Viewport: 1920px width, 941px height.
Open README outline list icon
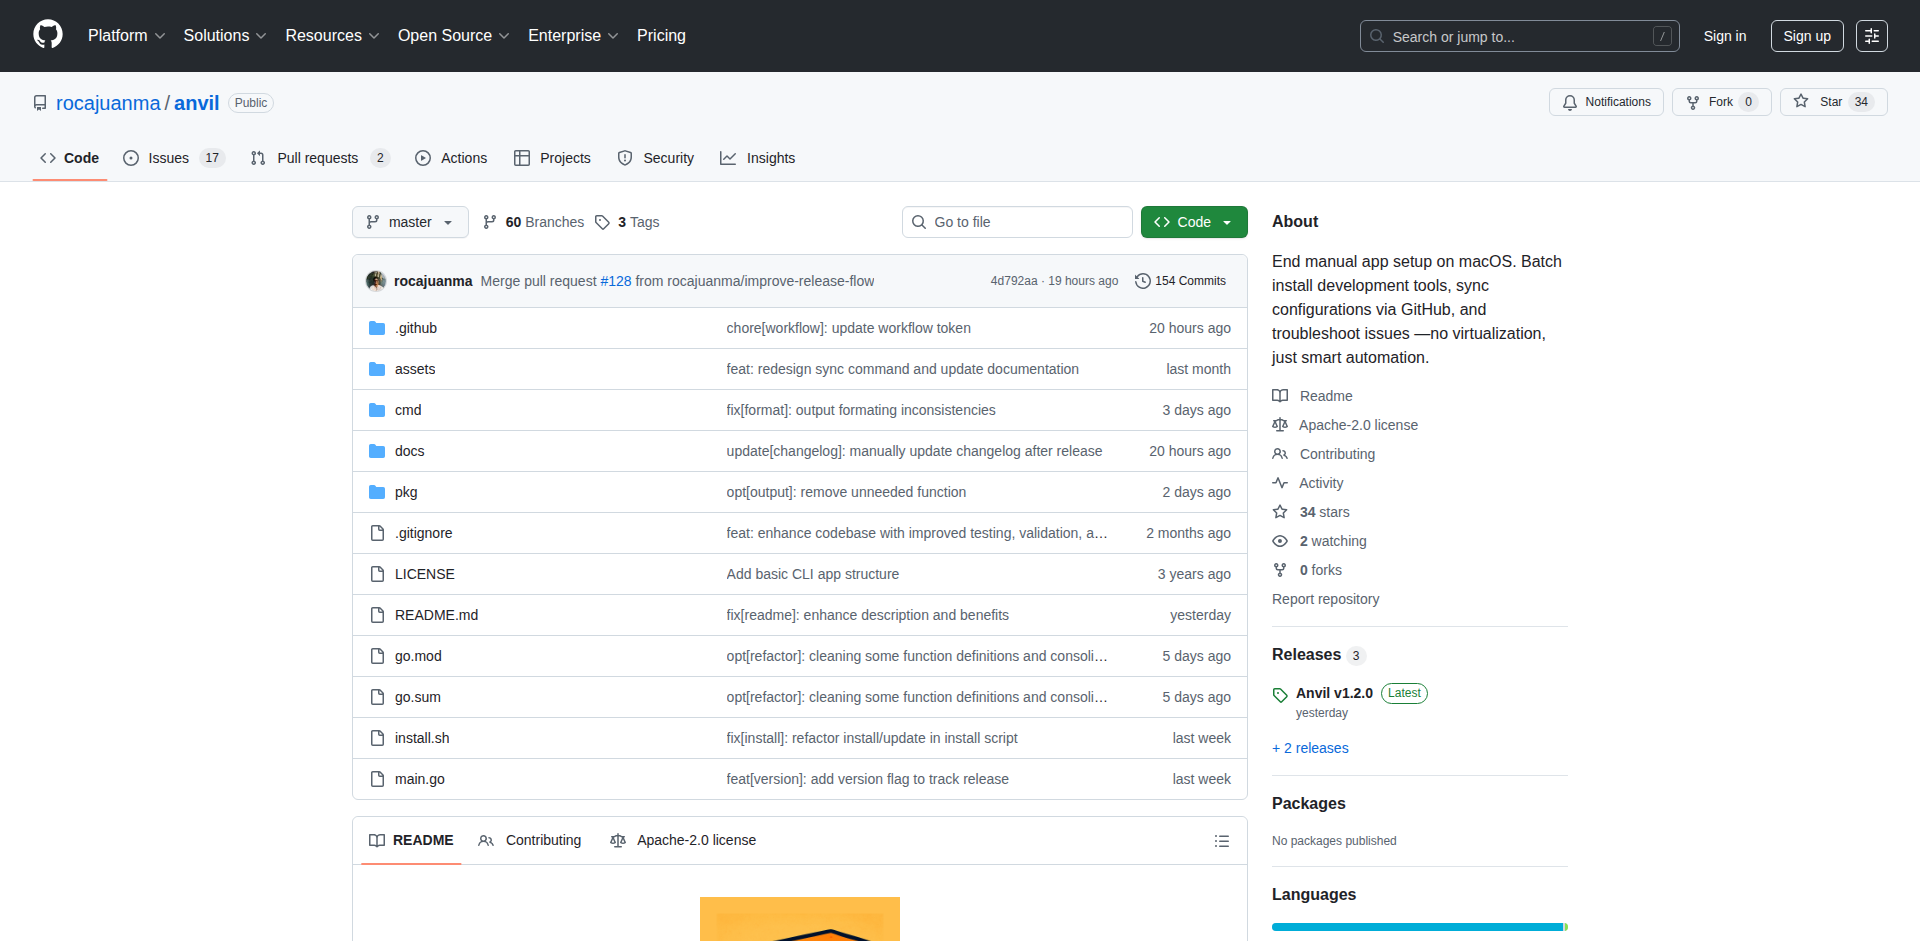pos(1221,841)
